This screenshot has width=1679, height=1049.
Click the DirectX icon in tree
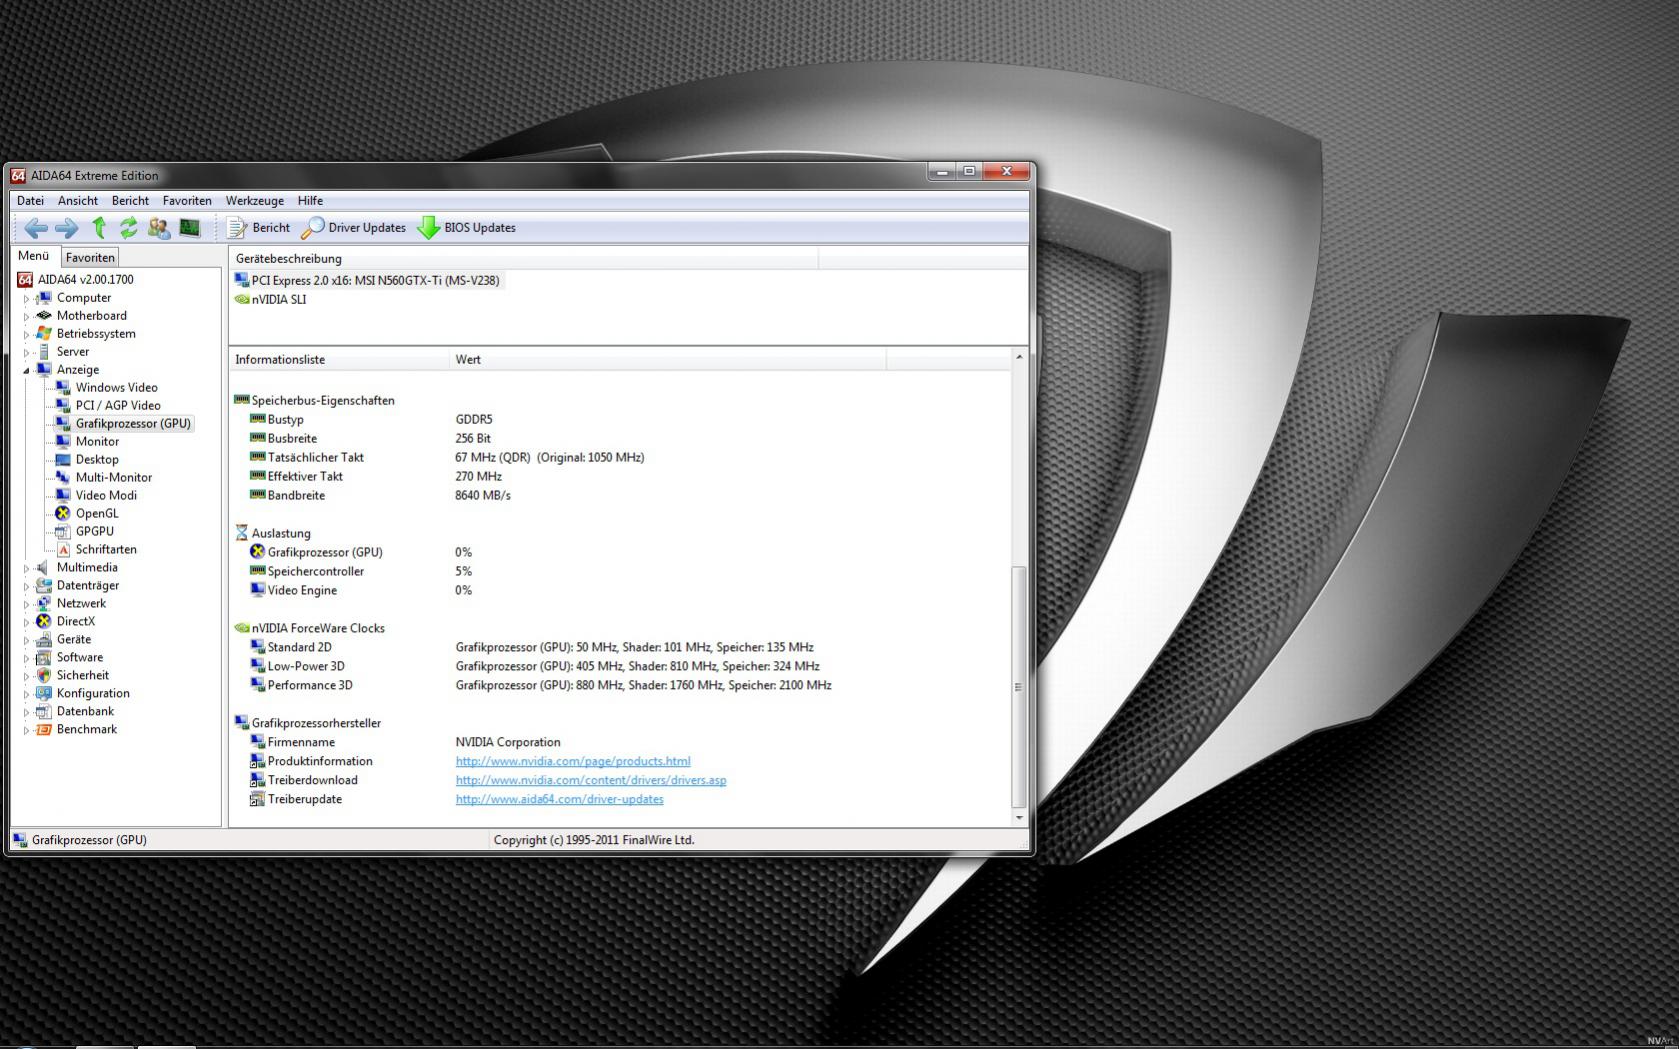pos(44,622)
